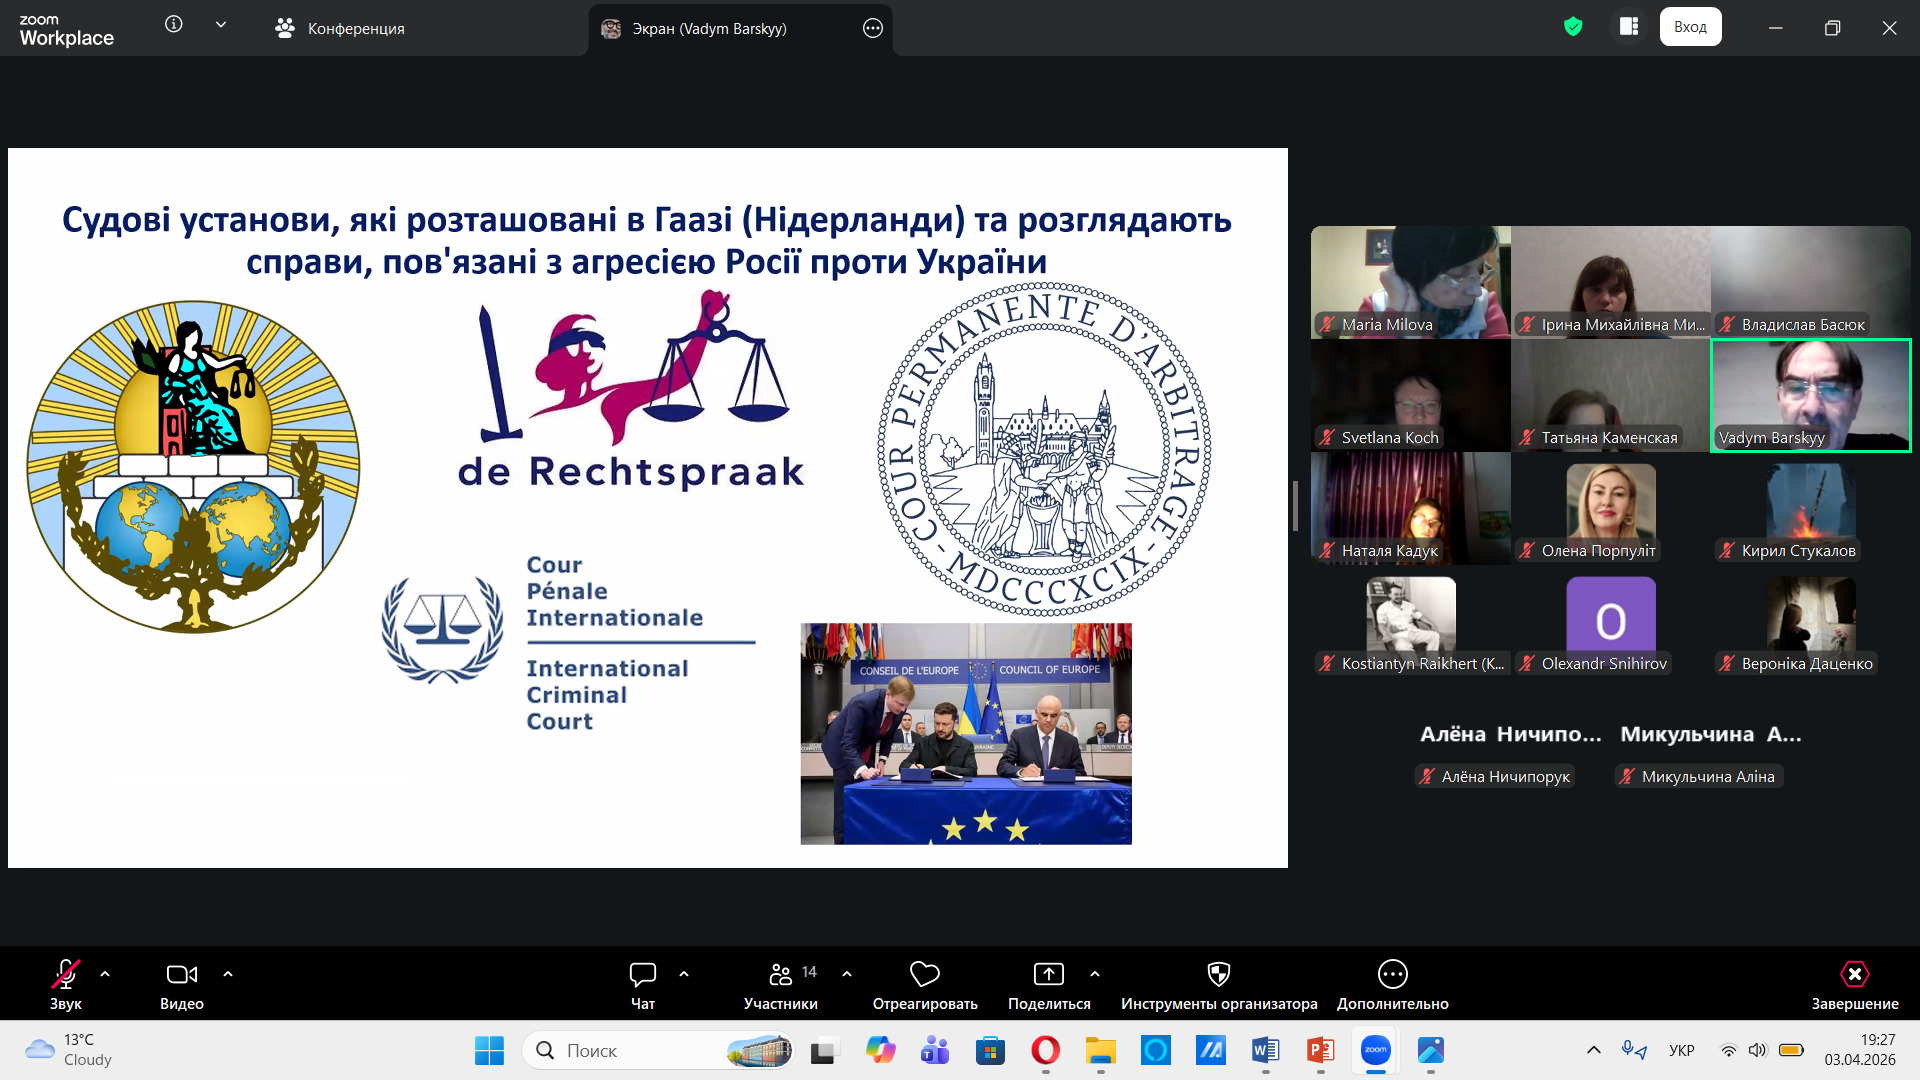This screenshot has height=1080, width=1920.
Task: Open the Participants list
Action: tap(781, 985)
